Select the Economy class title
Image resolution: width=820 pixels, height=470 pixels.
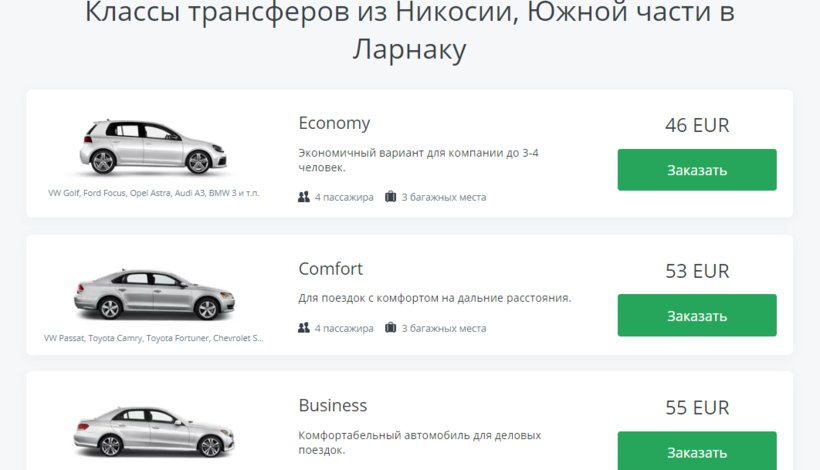(x=334, y=123)
